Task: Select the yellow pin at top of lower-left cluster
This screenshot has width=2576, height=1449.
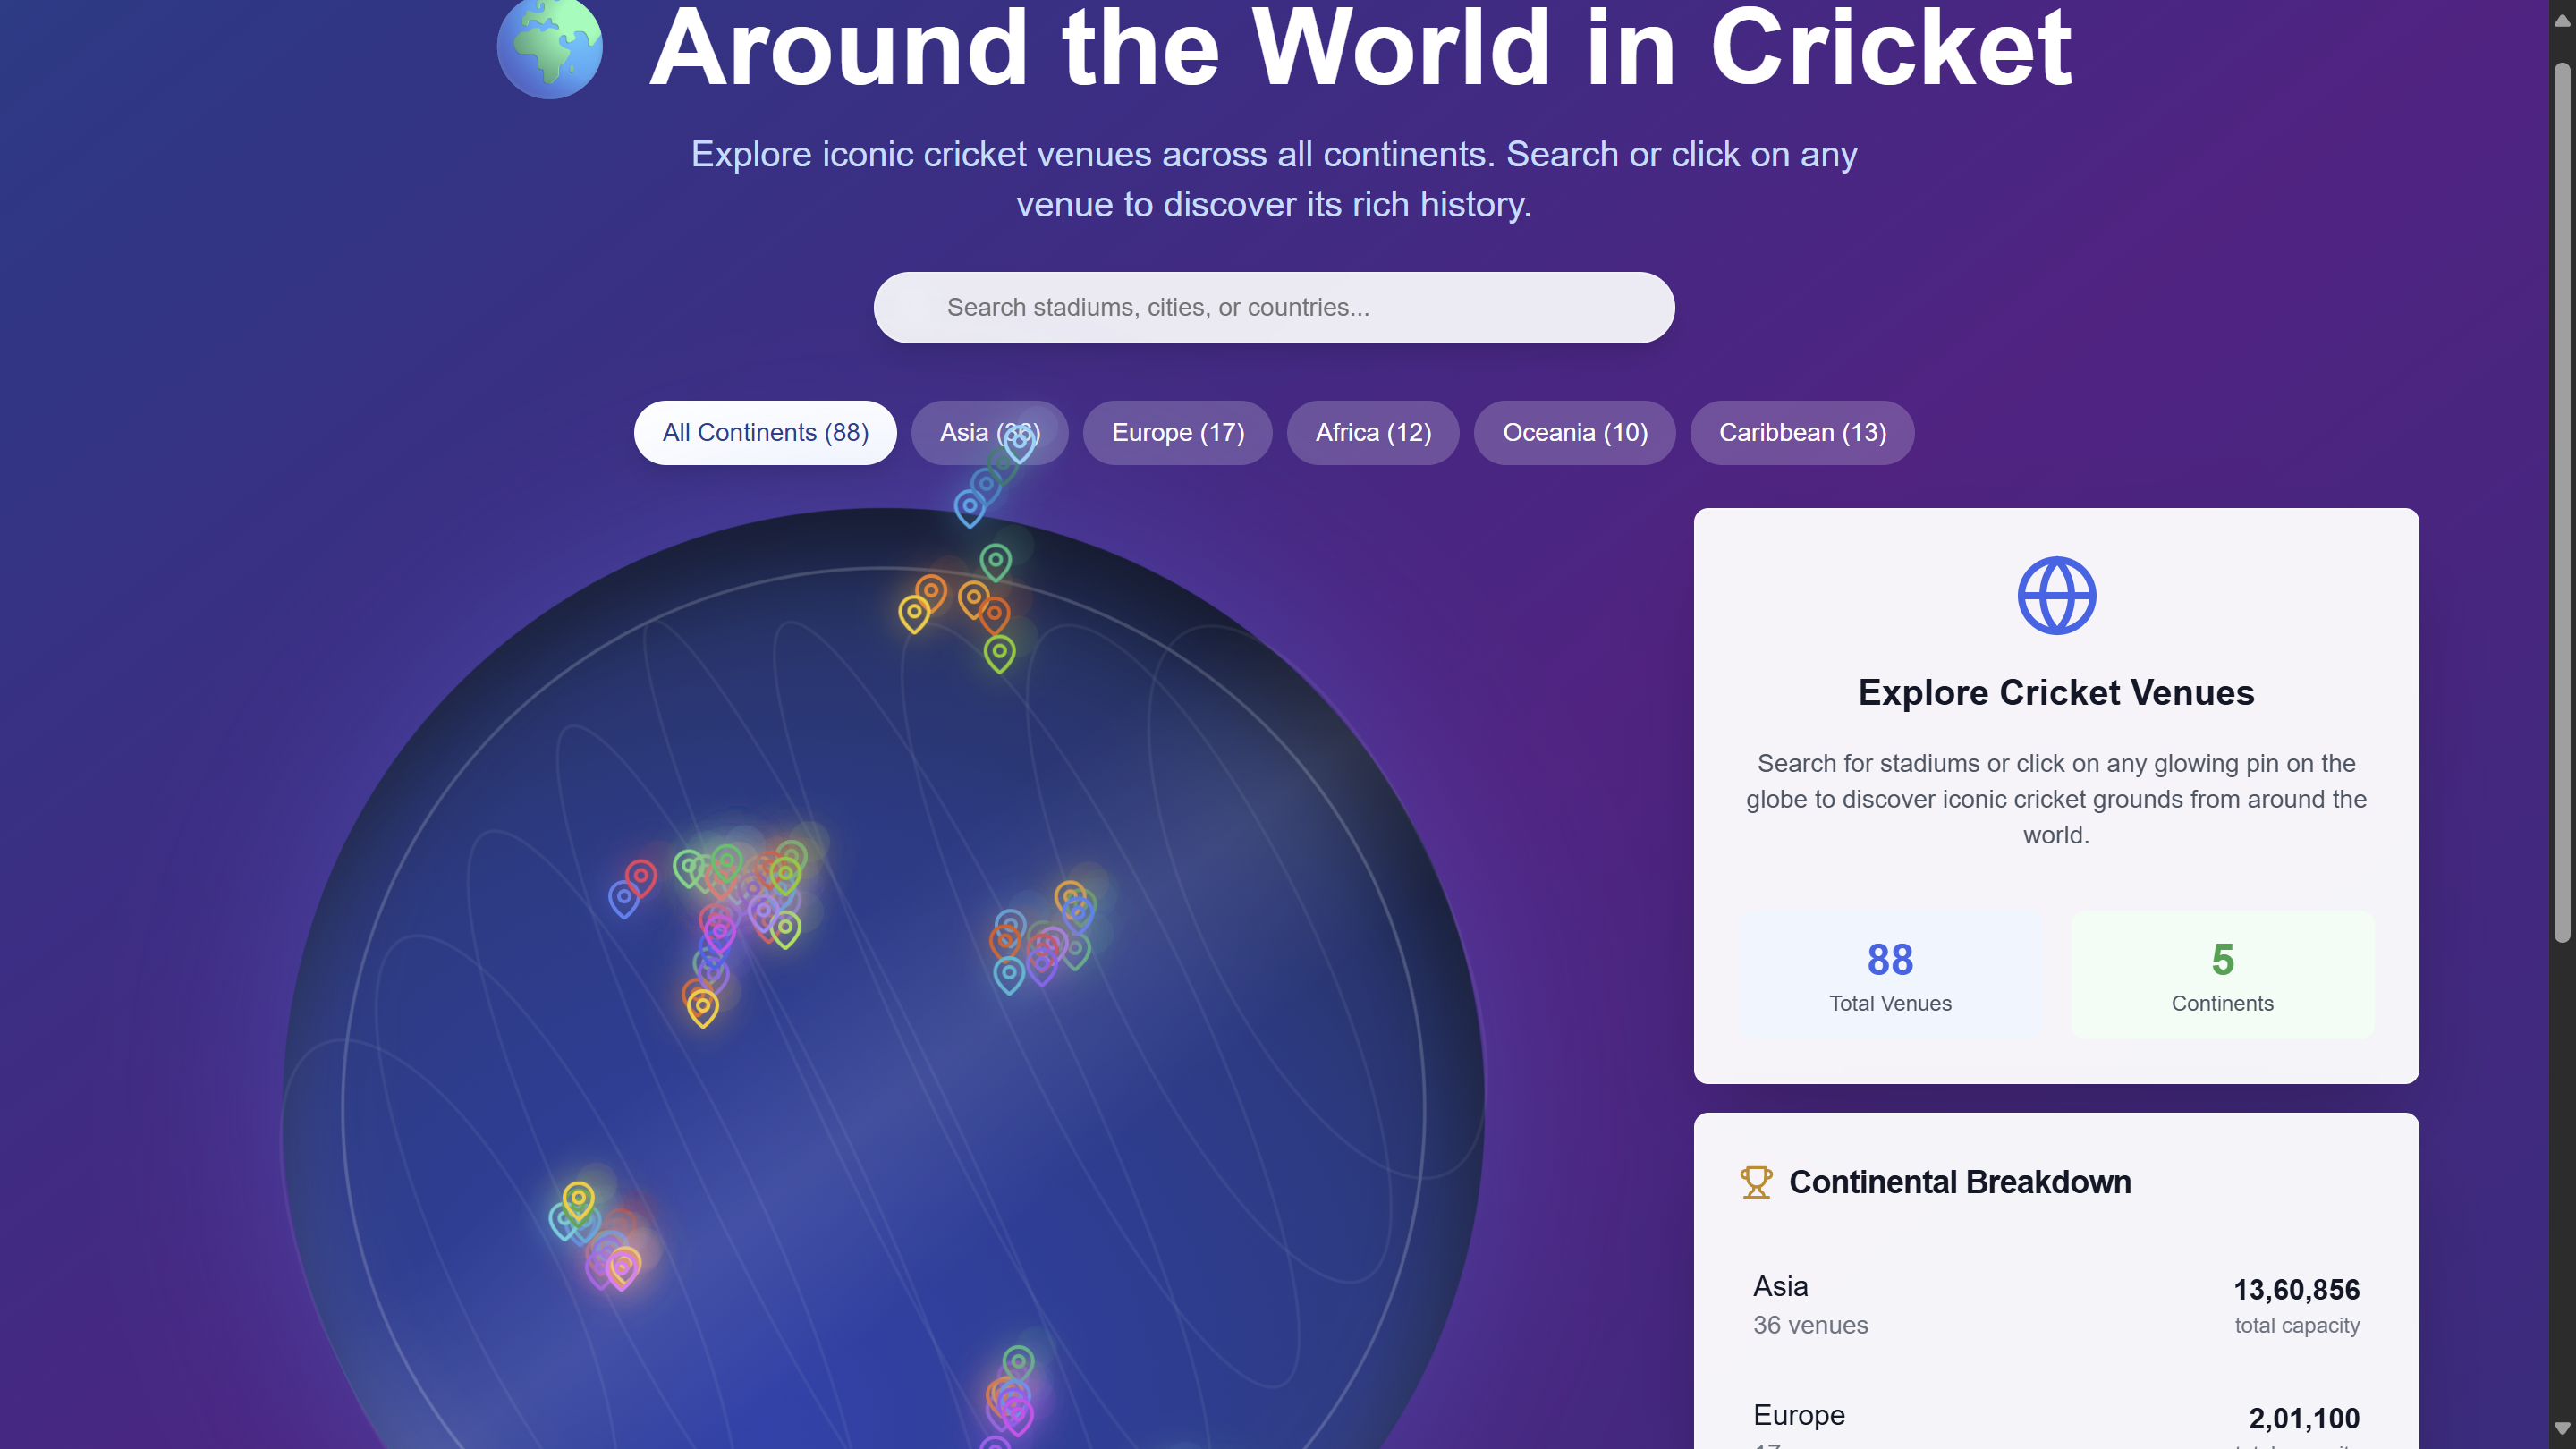Action: [x=578, y=1201]
